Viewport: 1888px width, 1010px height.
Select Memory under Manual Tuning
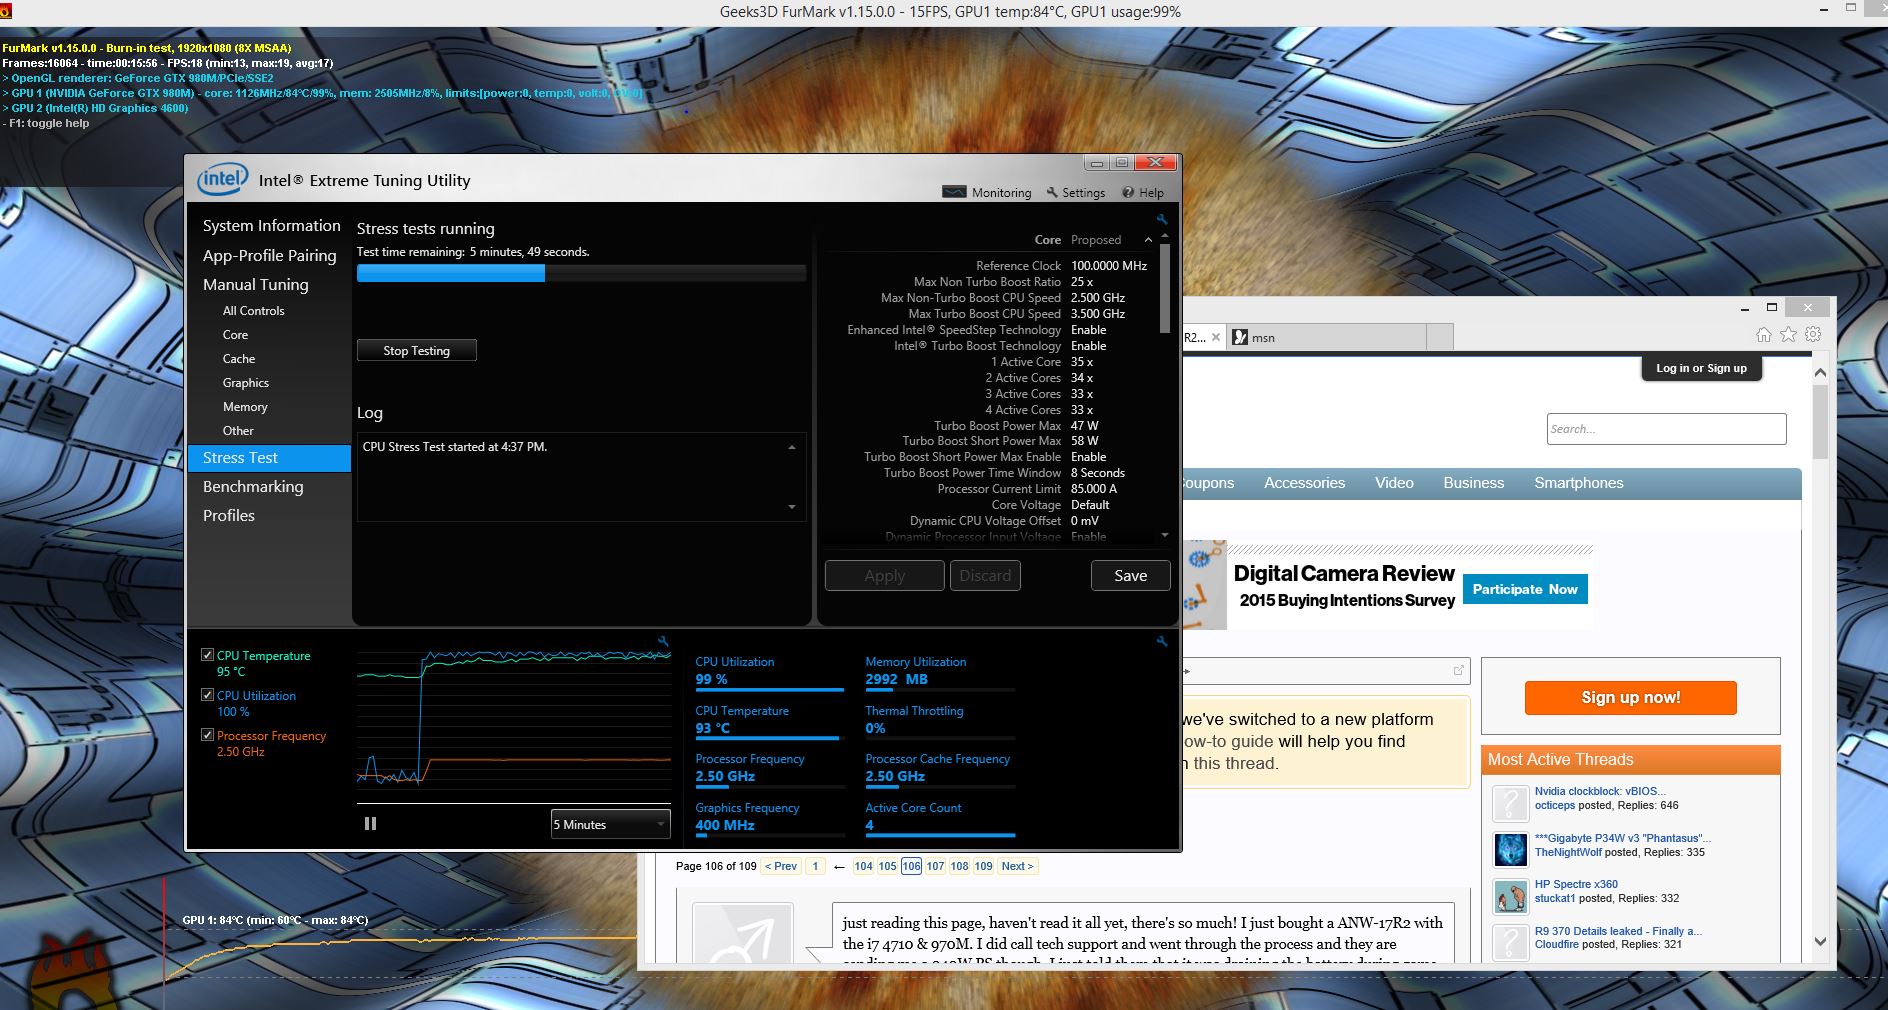245,407
